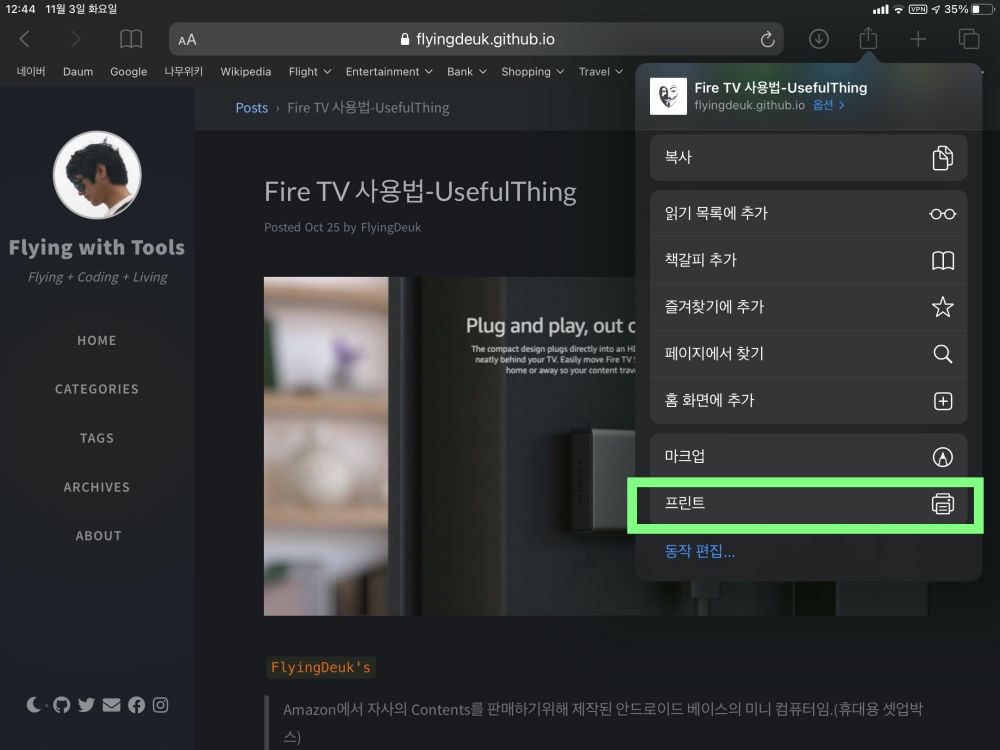This screenshot has height=750, width=1000.
Task: Expand the Flight bookmarks folder
Action: click(x=309, y=72)
